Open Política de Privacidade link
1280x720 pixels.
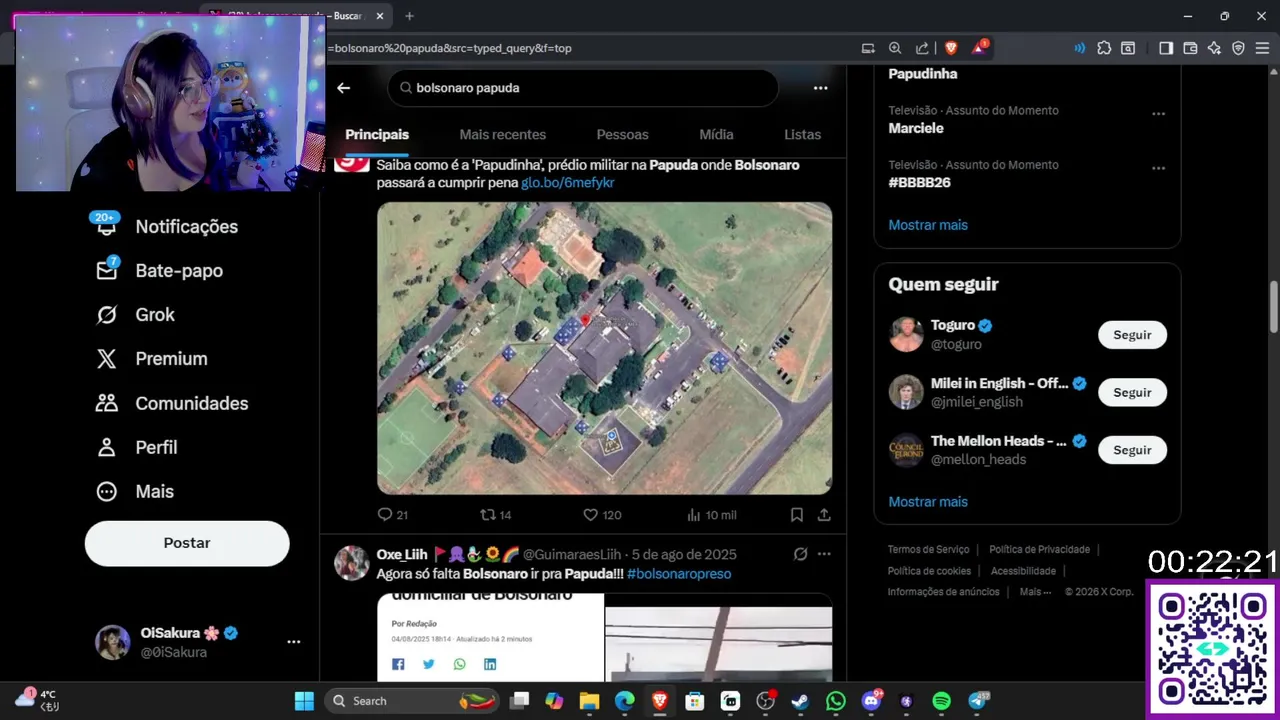(1040, 549)
